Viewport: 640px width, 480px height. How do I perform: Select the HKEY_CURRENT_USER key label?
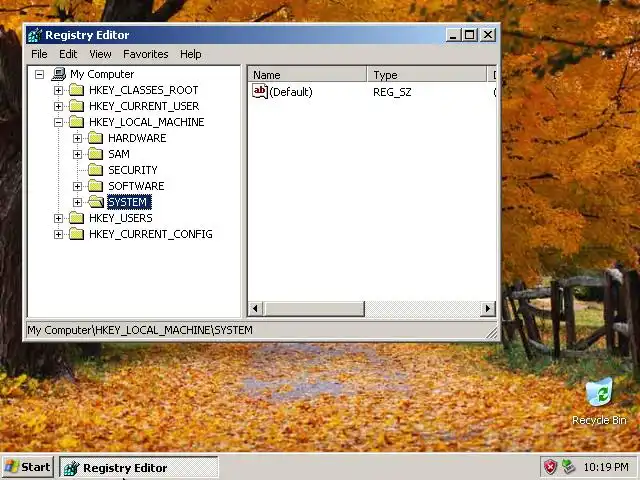(144, 106)
